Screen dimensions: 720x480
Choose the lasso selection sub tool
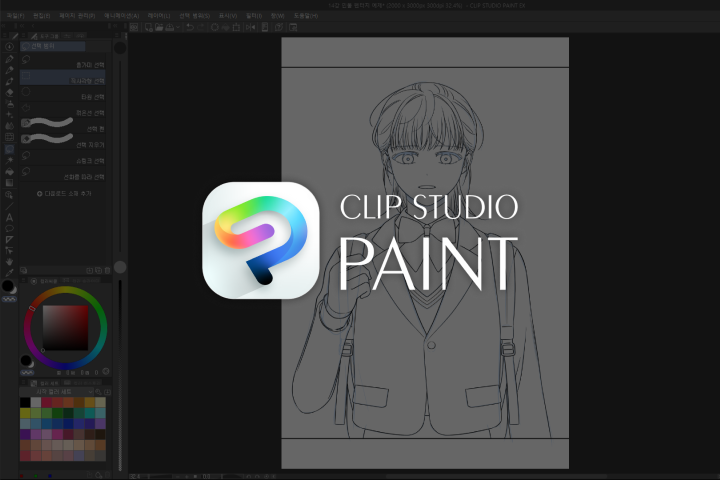tap(63, 62)
